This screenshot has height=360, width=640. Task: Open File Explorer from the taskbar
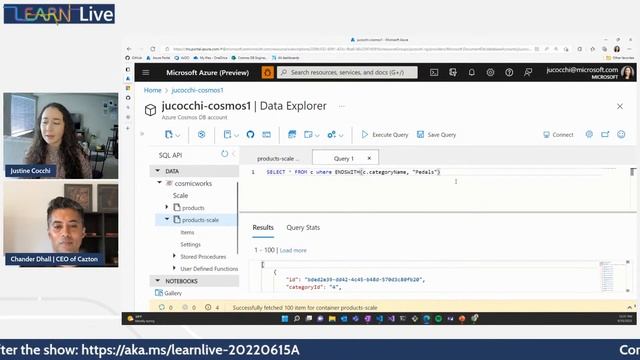coord(332,319)
